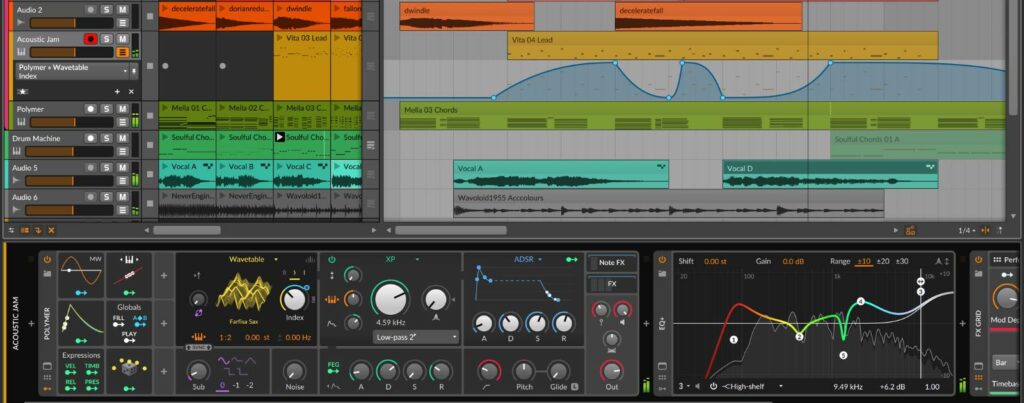Toggle the Polymer device power button
The width and height of the screenshot is (1024, 403).
[47, 259]
